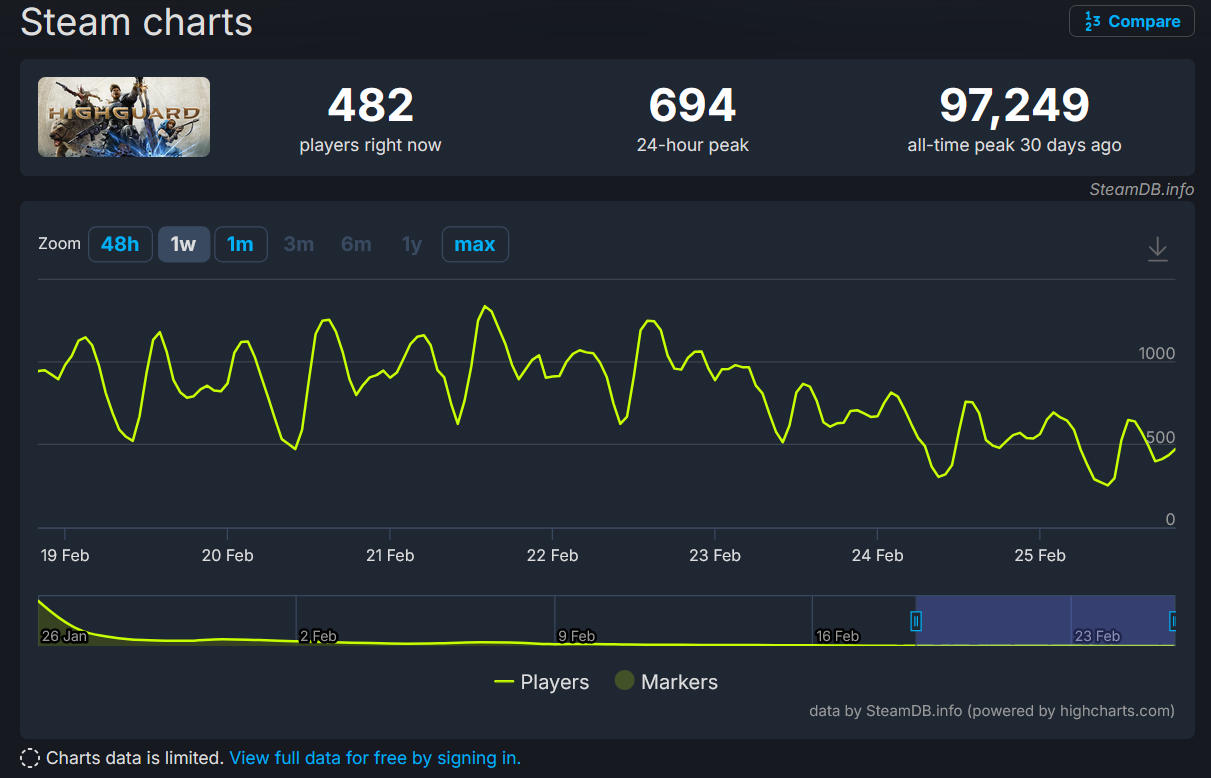Choose the 3m zoom option
This screenshot has width=1211, height=778.
coord(298,244)
